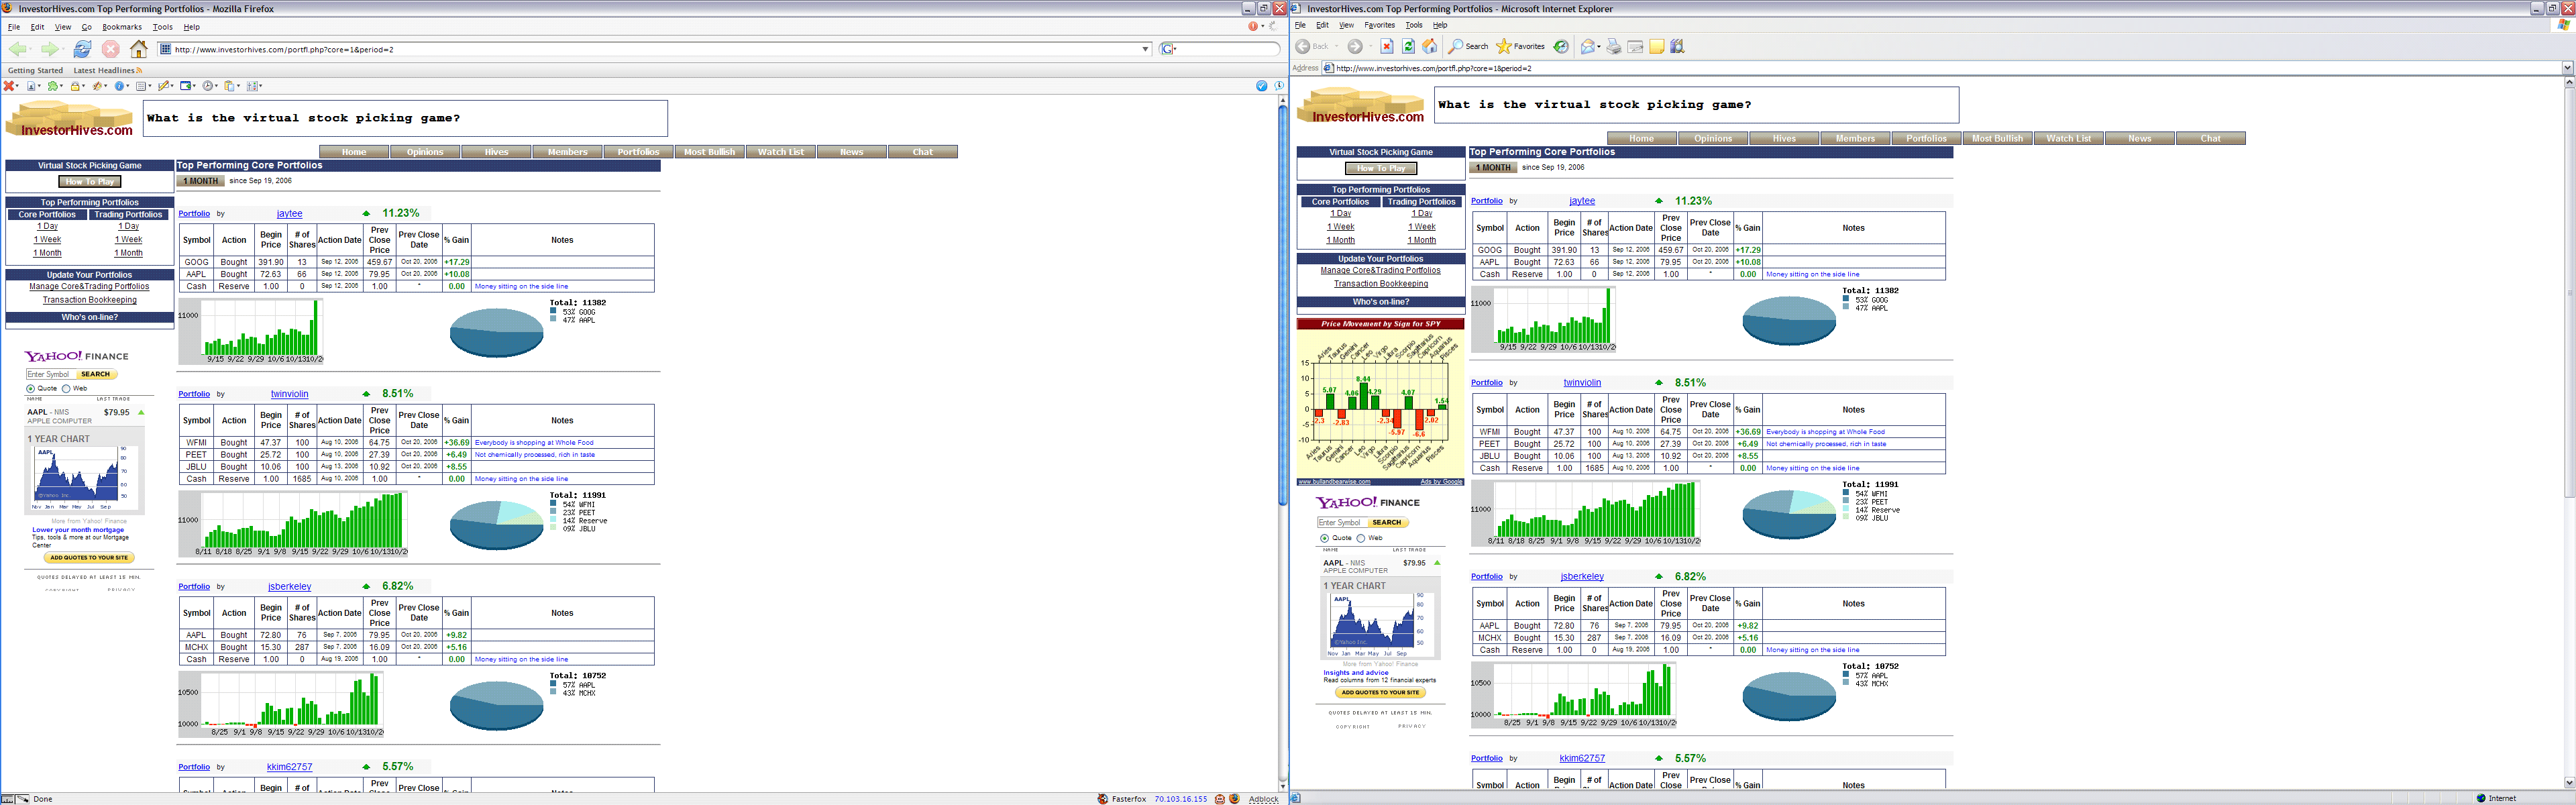This screenshot has height=805, width=2576.
Task: Open IE address bar dropdown arrow
Action: [2567, 68]
